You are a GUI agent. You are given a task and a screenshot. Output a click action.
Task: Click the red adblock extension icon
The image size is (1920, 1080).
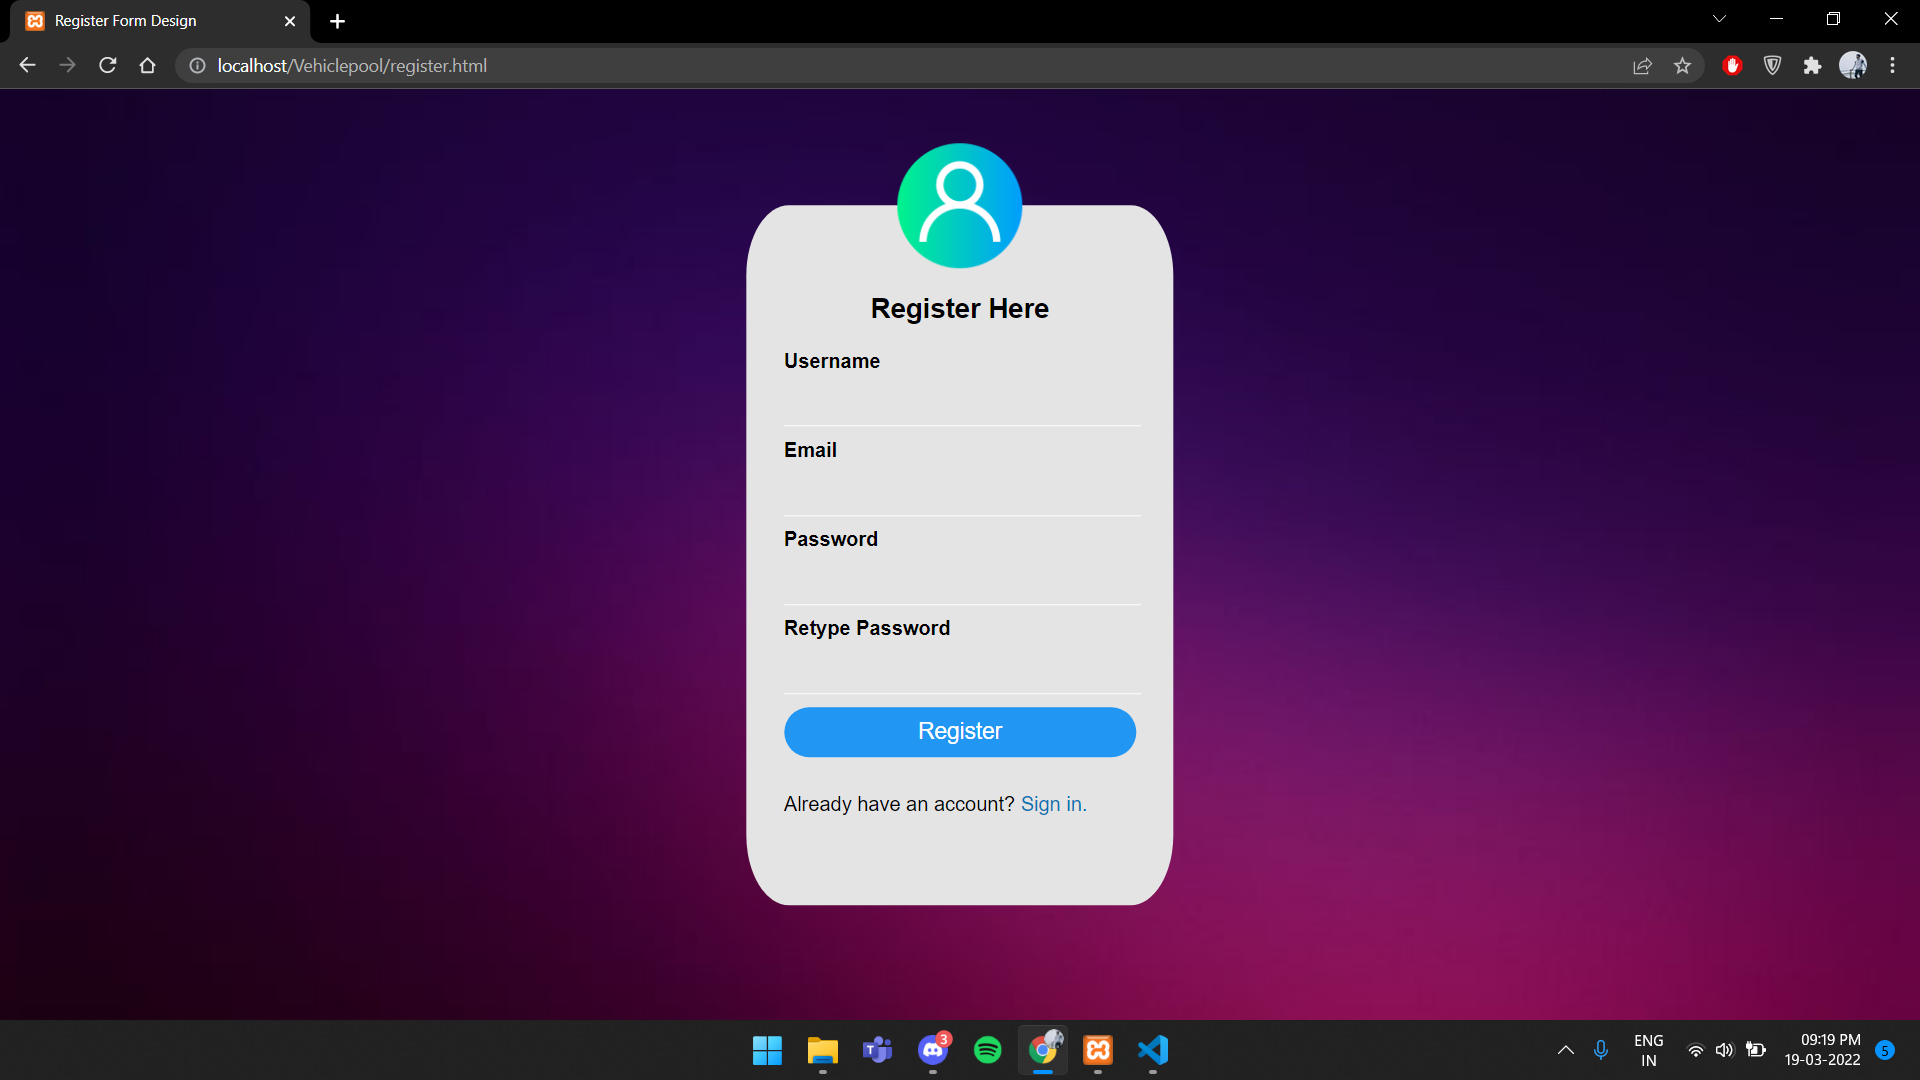click(1732, 66)
